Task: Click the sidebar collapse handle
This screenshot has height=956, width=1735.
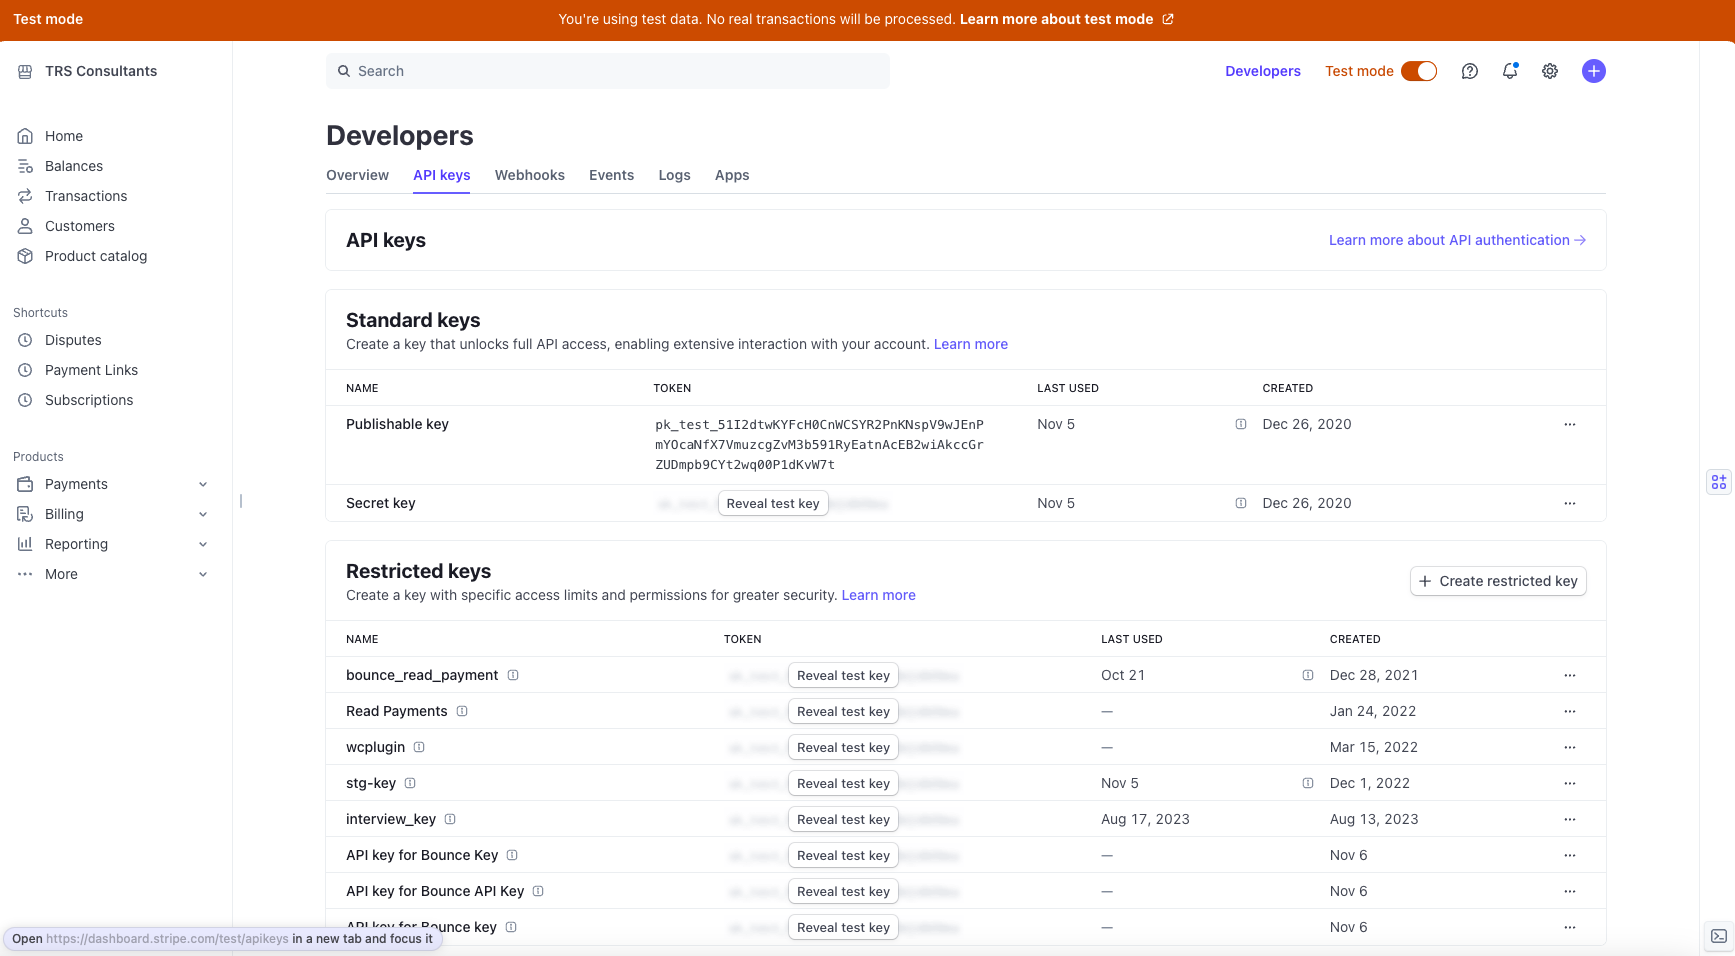Action: pos(241,500)
